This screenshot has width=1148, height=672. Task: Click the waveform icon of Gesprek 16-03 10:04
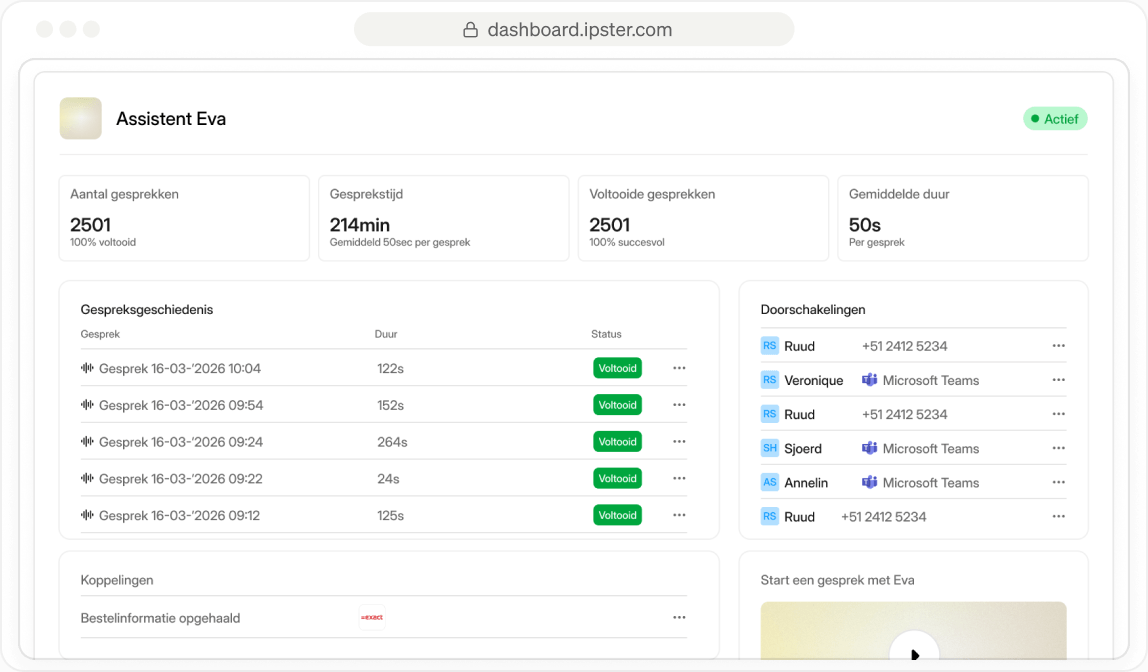(87, 368)
